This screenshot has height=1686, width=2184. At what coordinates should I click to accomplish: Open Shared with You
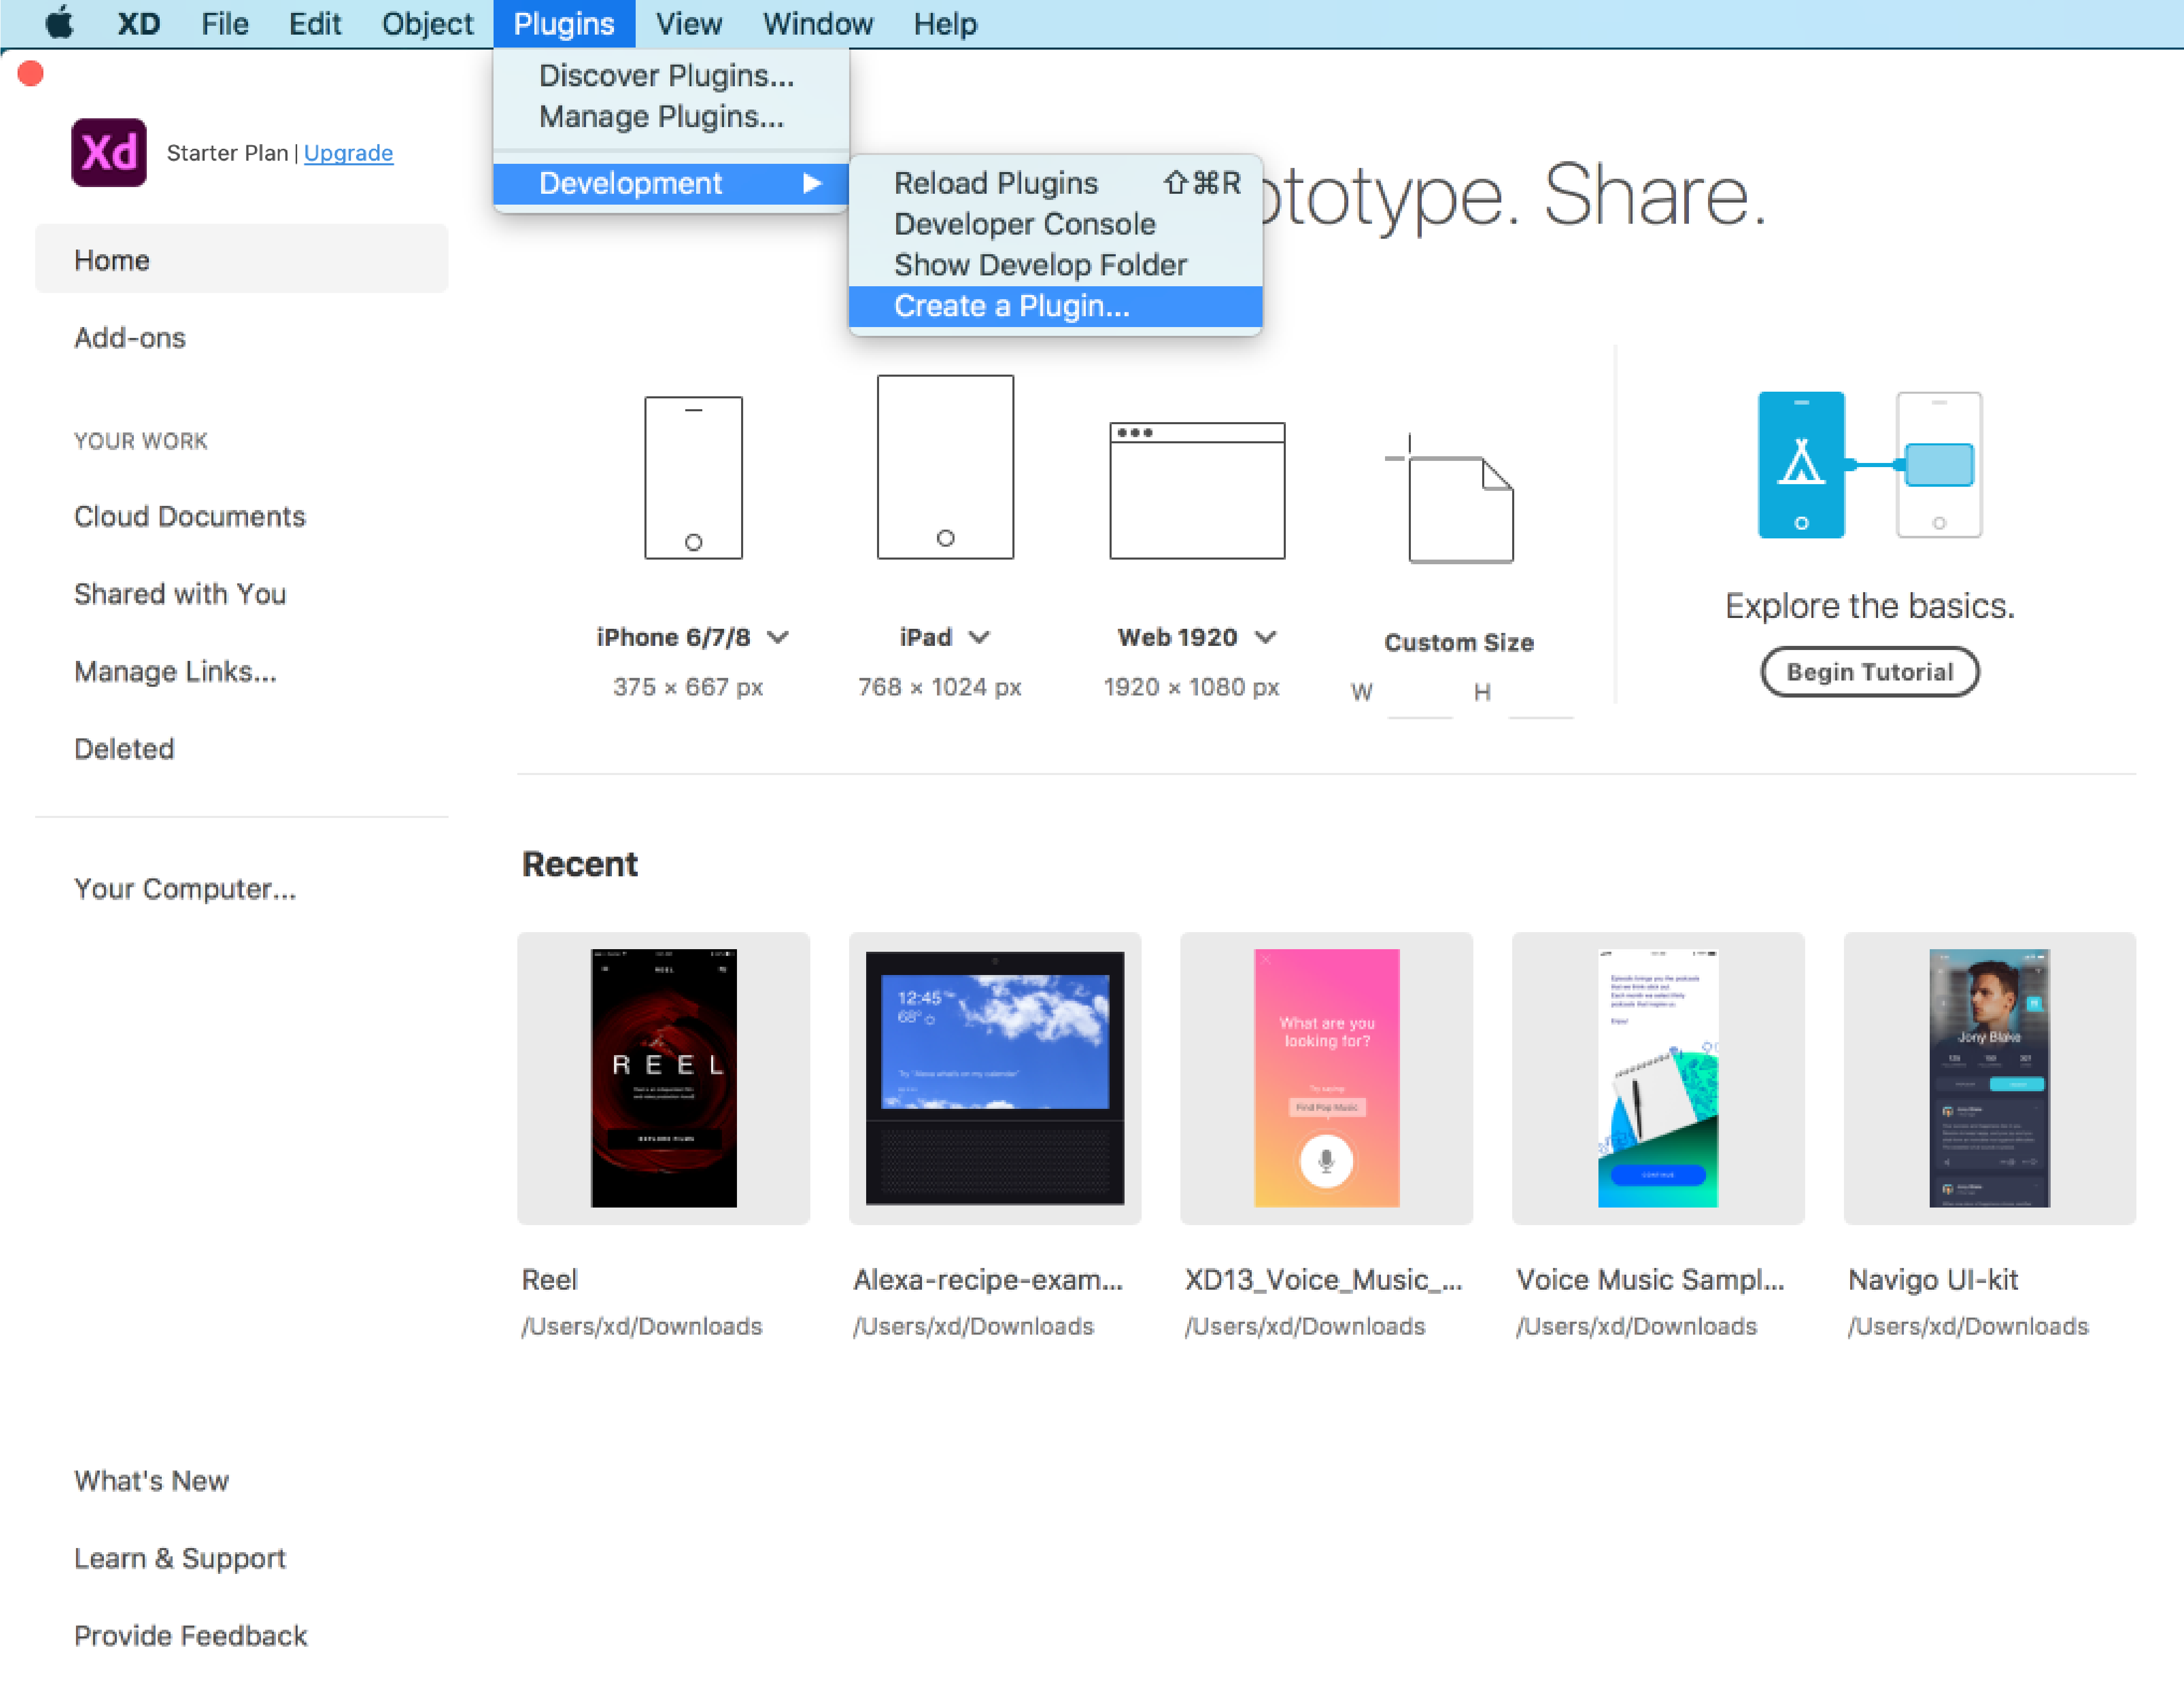(x=180, y=594)
